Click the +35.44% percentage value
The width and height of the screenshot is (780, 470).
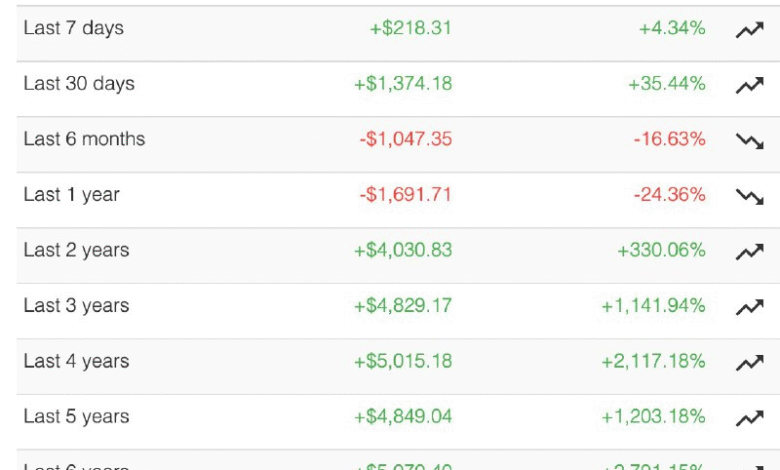[x=667, y=84]
